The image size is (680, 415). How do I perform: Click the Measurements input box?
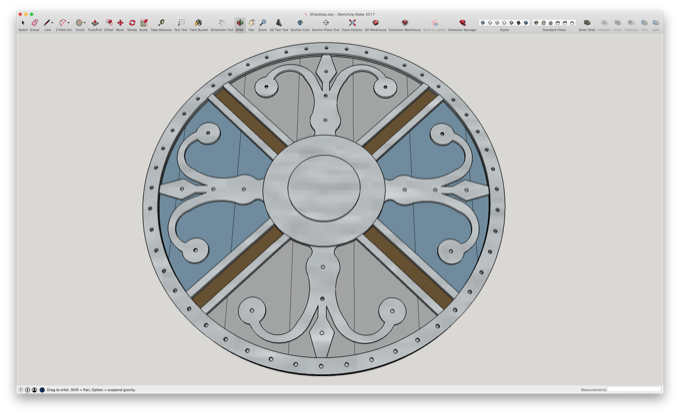(x=634, y=390)
